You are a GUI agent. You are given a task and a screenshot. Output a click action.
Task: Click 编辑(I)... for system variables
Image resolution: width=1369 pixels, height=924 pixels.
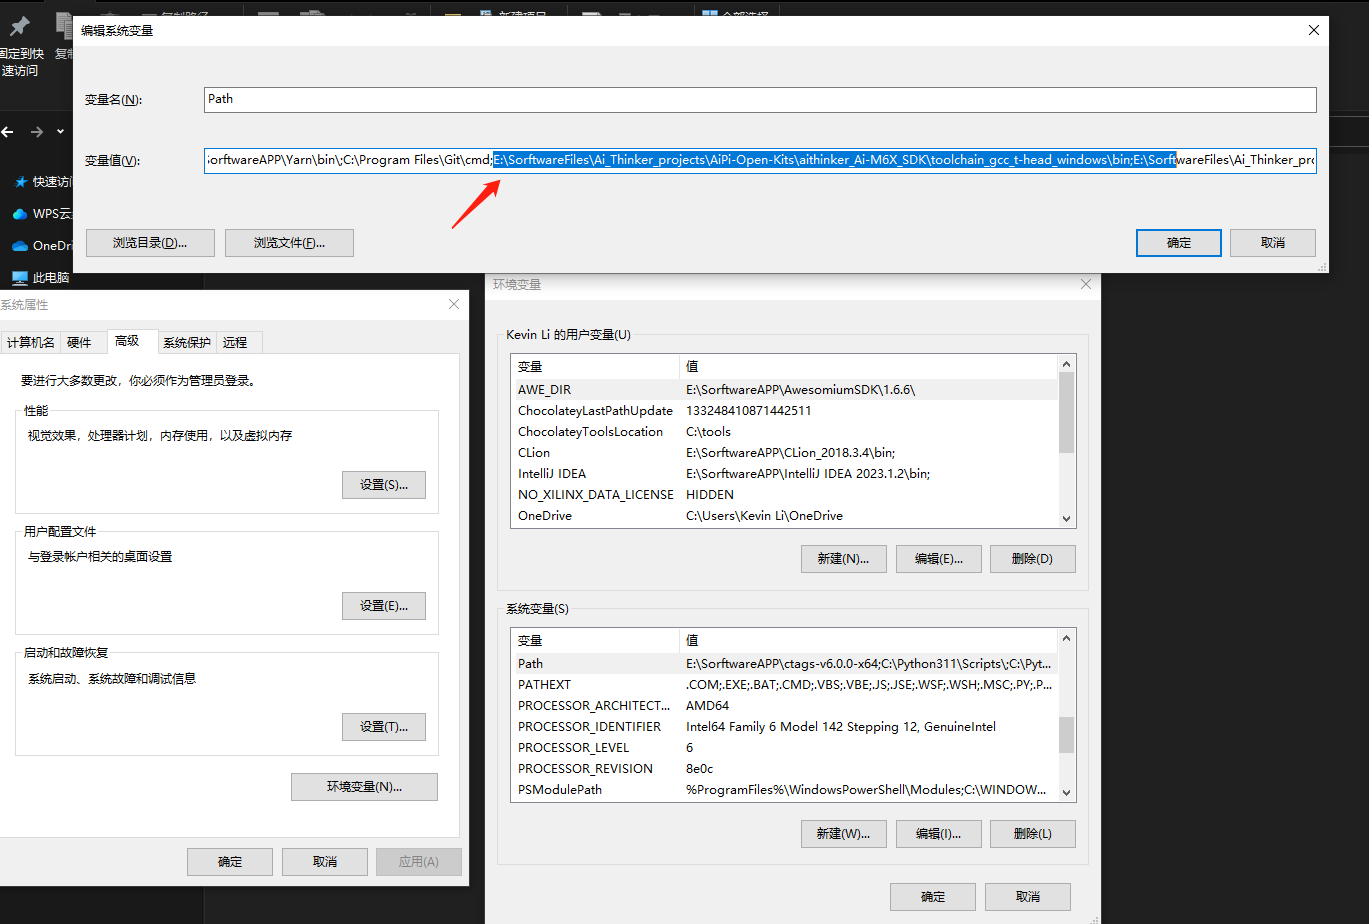(938, 833)
